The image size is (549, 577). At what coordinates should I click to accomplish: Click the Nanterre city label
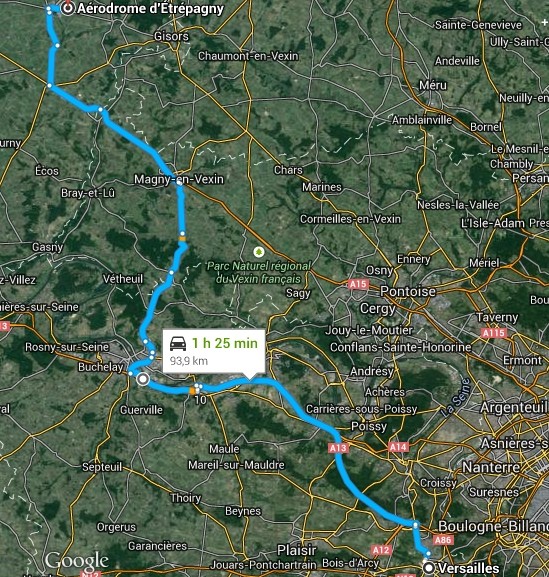click(491, 467)
